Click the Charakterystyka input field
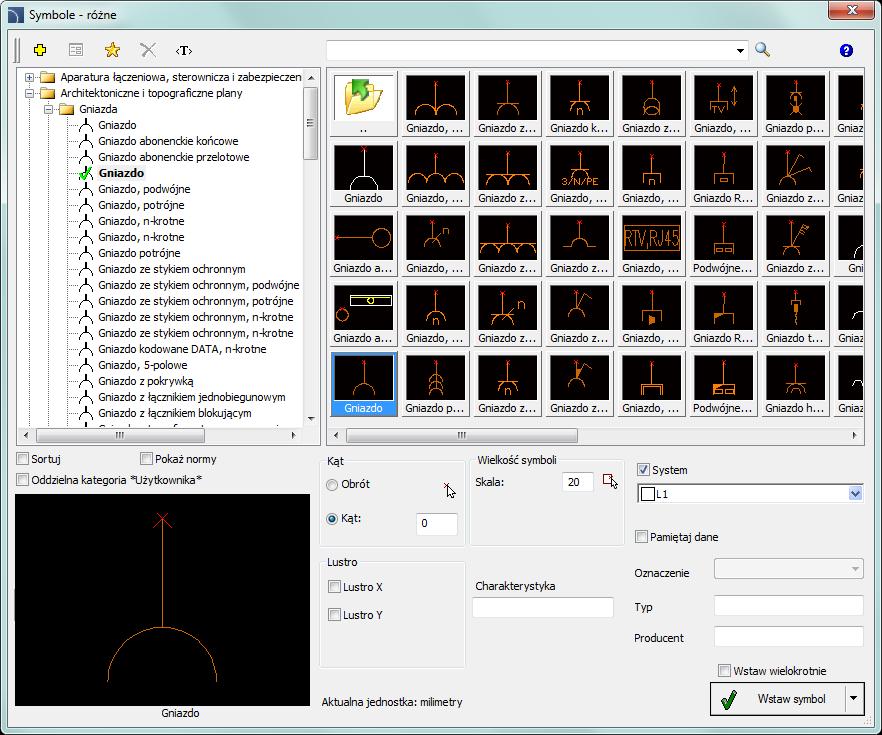 click(543, 607)
